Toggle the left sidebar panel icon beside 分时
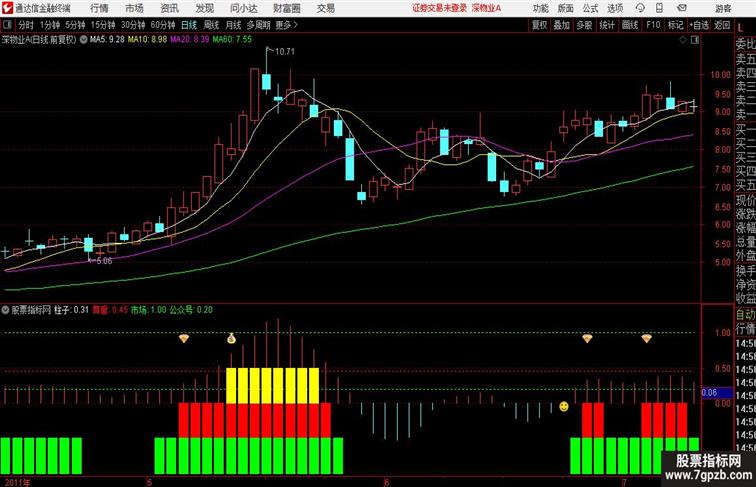The width and height of the screenshot is (756, 487). tap(7, 25)
